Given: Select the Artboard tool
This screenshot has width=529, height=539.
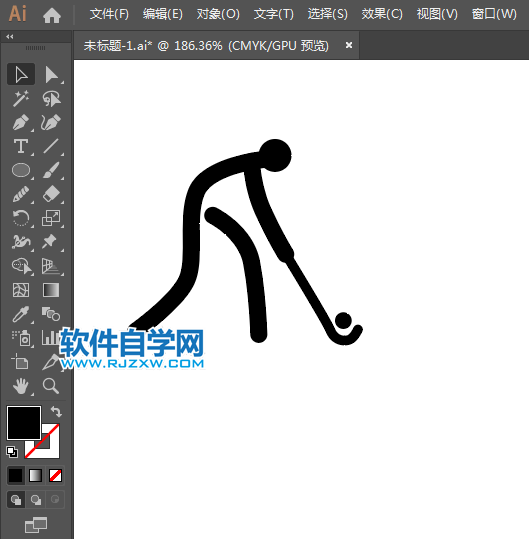Looking at the screenshot, I should (x=21, y=362).
